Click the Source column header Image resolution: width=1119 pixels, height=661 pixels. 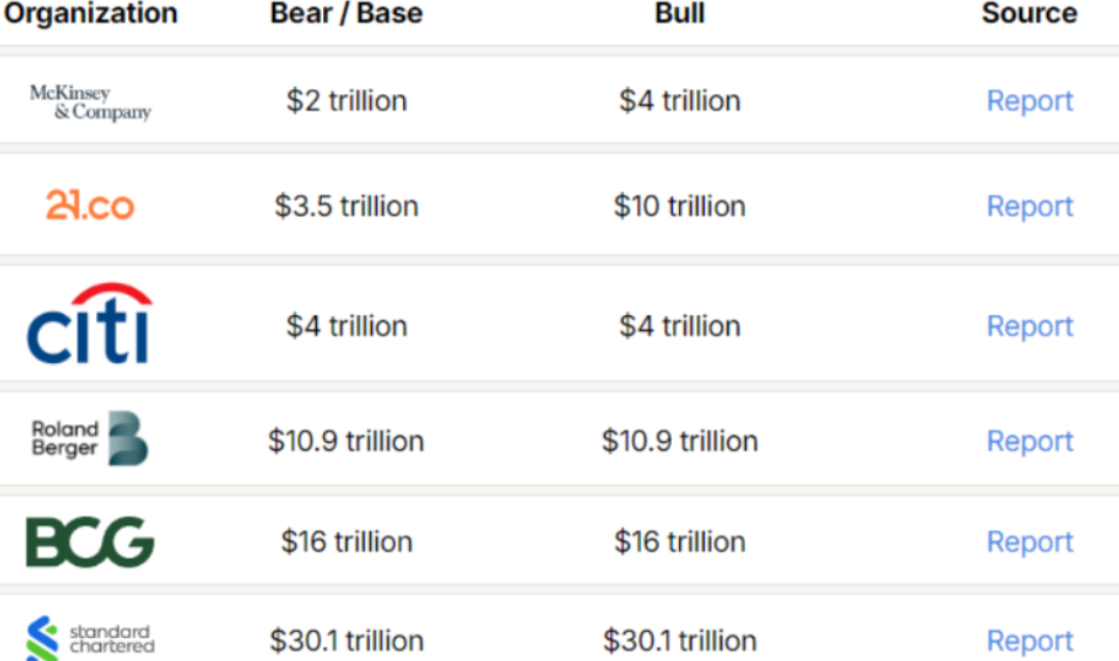(1029, 14)
